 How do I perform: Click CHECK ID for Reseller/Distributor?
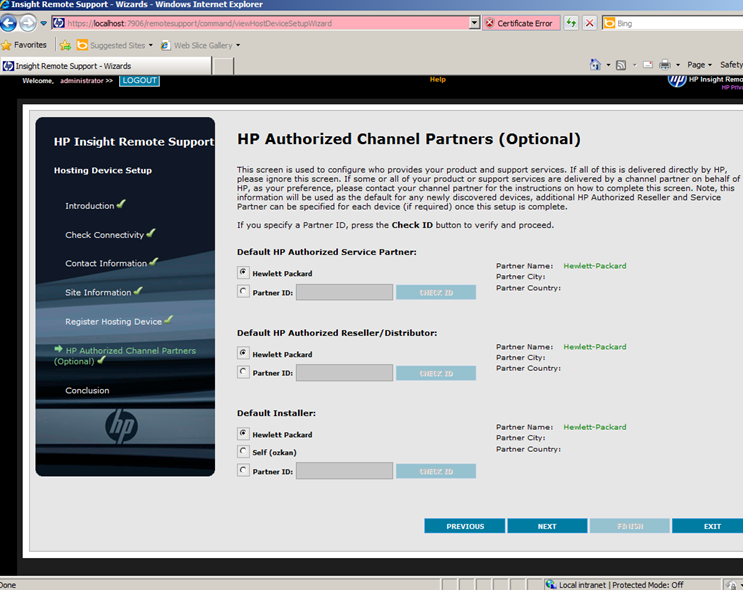tap(436, 373)
